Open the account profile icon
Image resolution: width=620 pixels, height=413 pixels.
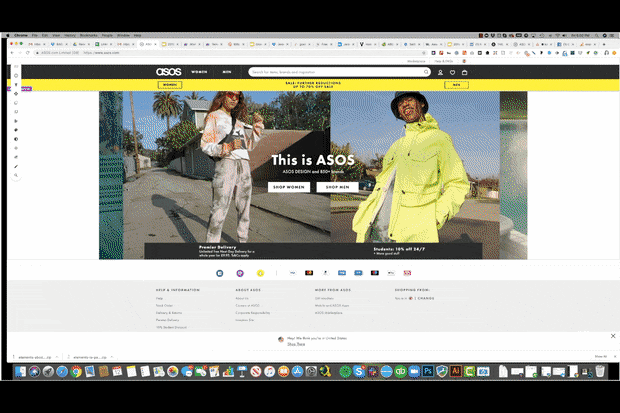[439, 72]
